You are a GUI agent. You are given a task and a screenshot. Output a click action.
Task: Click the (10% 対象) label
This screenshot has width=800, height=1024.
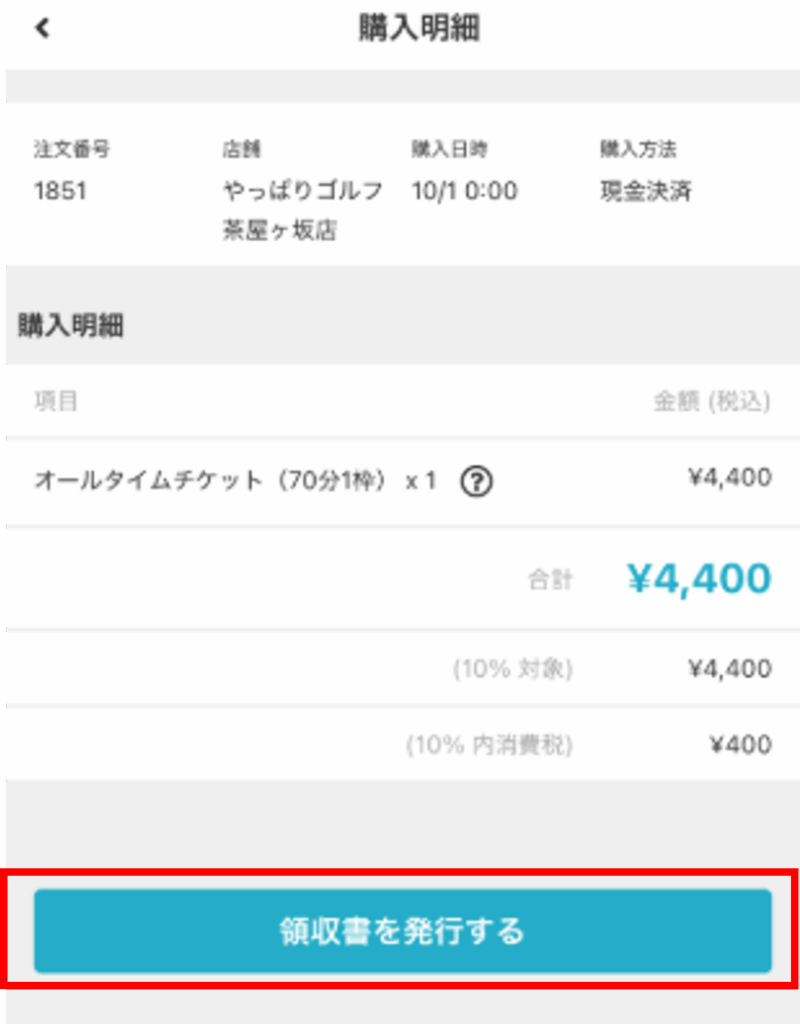pos(513,669)
